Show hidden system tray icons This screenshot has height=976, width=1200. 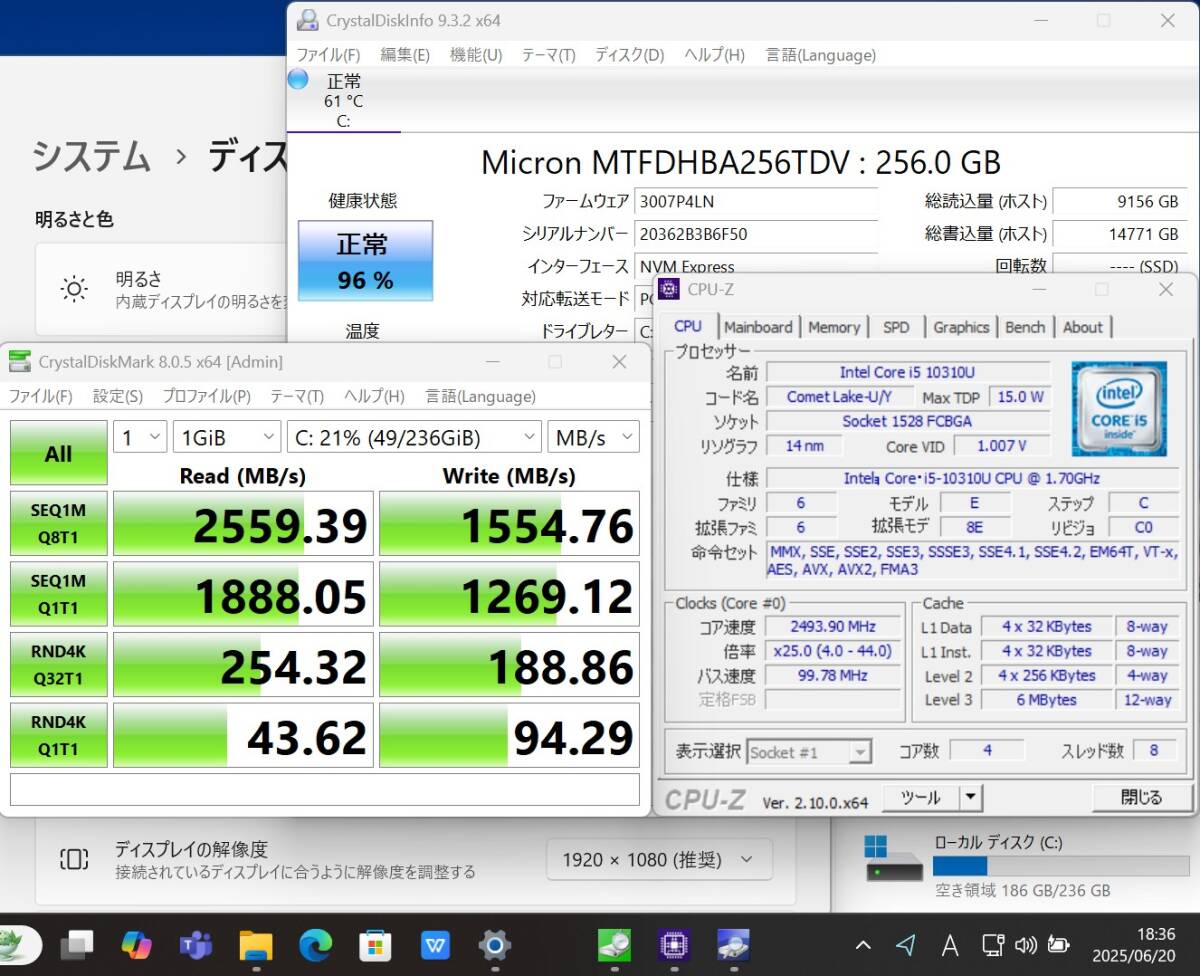tap(863, 945)
